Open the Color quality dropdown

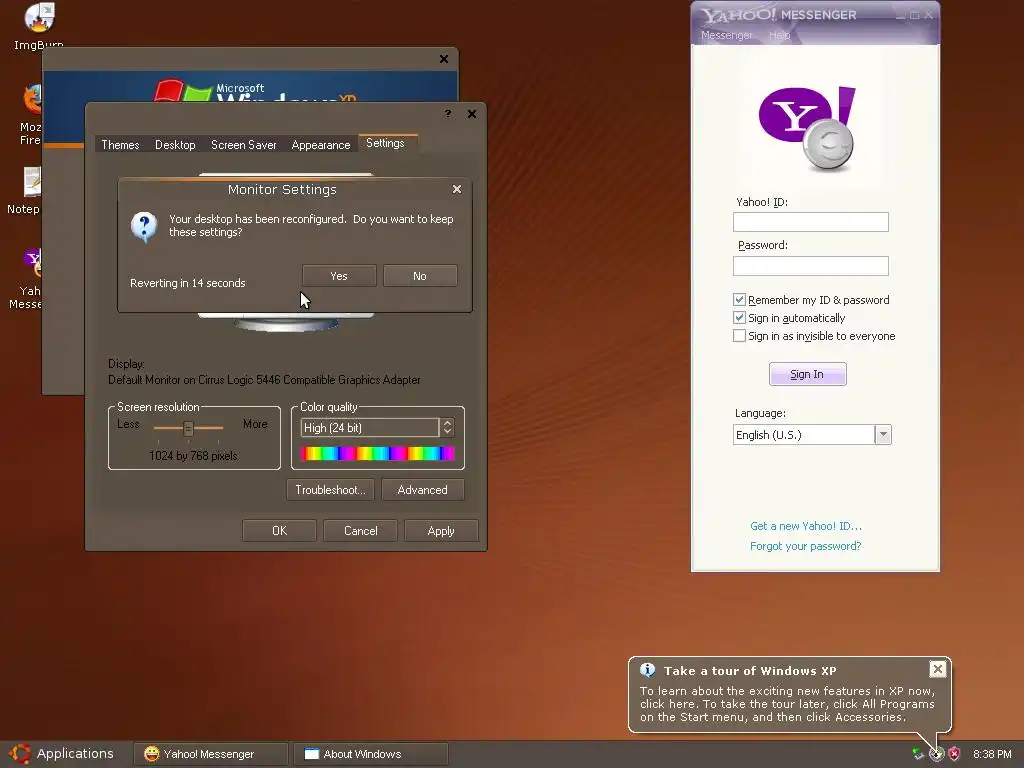pos(370,428)
